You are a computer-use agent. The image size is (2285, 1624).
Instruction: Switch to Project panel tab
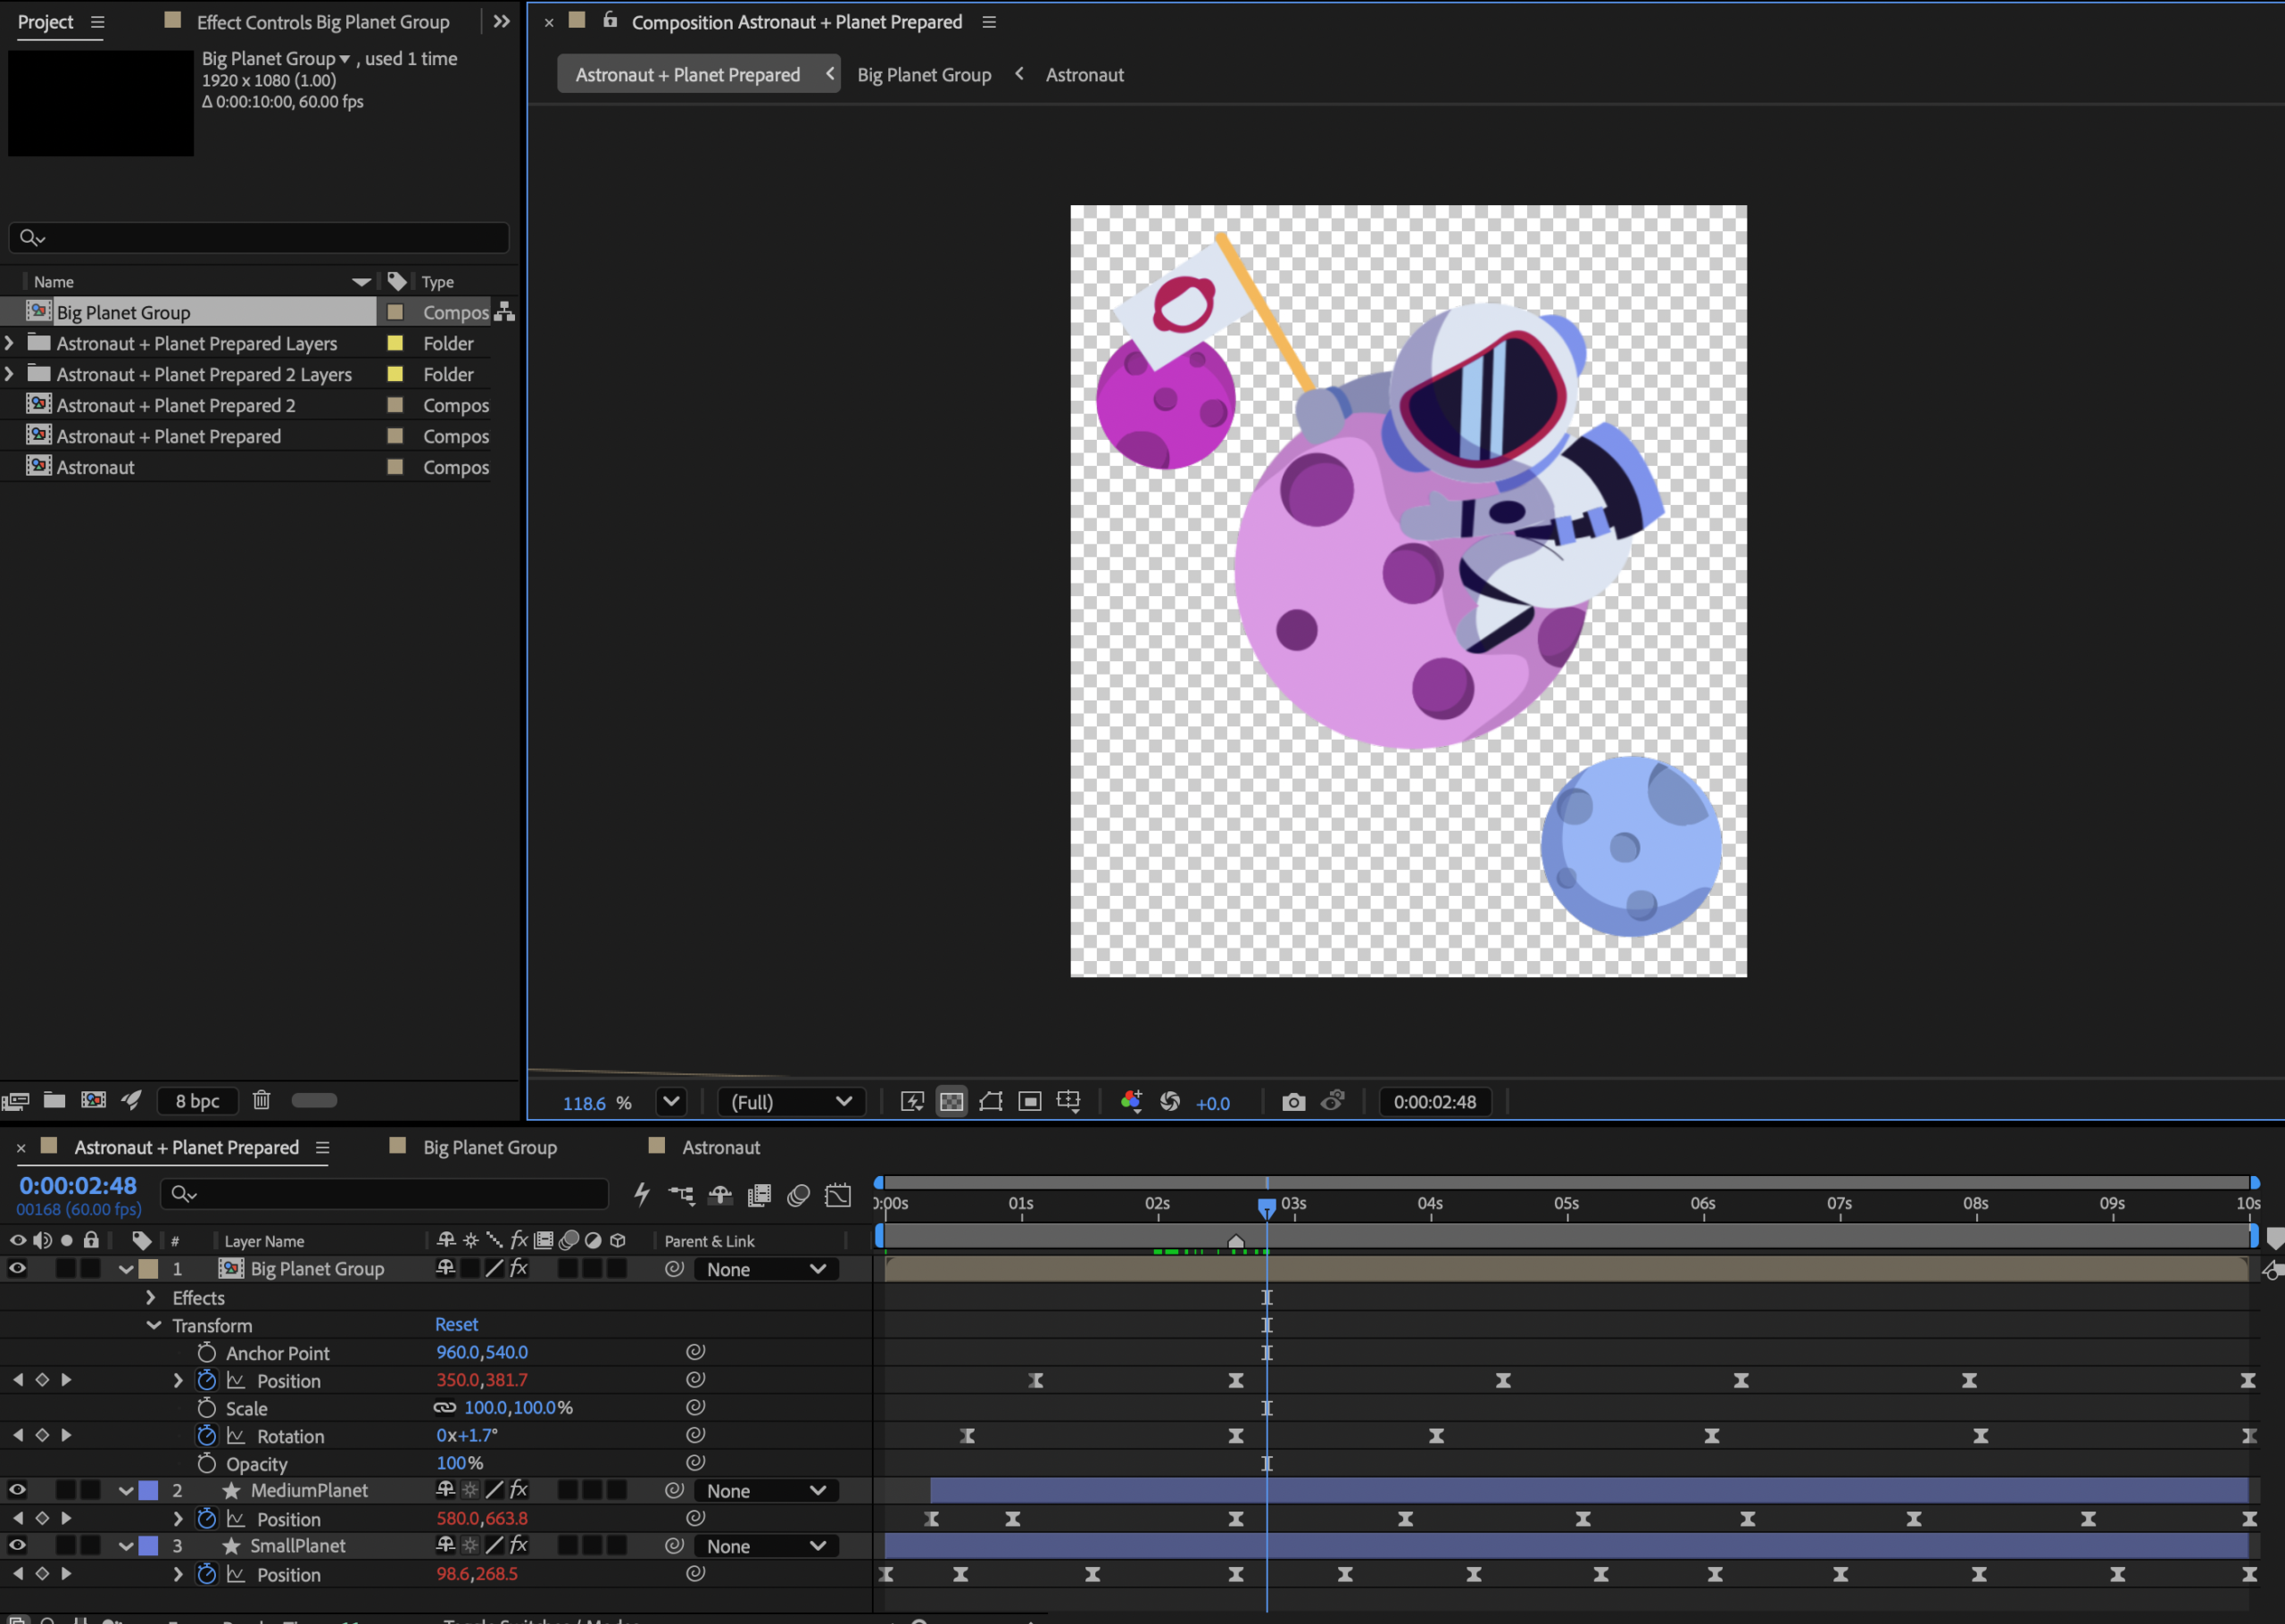[x=46, y=22]
